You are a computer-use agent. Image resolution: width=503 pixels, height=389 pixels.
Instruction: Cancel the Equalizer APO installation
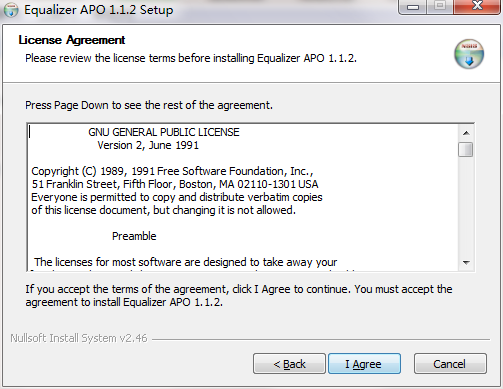[450, 364]
